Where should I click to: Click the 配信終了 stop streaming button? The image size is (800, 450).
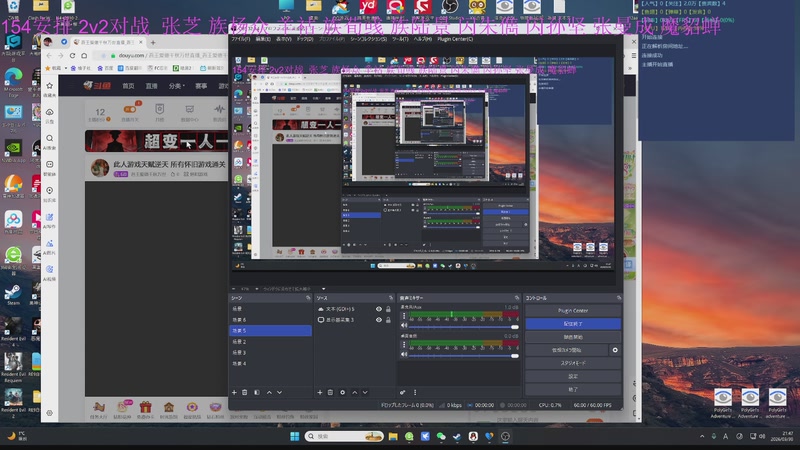(x=573, y=324)
